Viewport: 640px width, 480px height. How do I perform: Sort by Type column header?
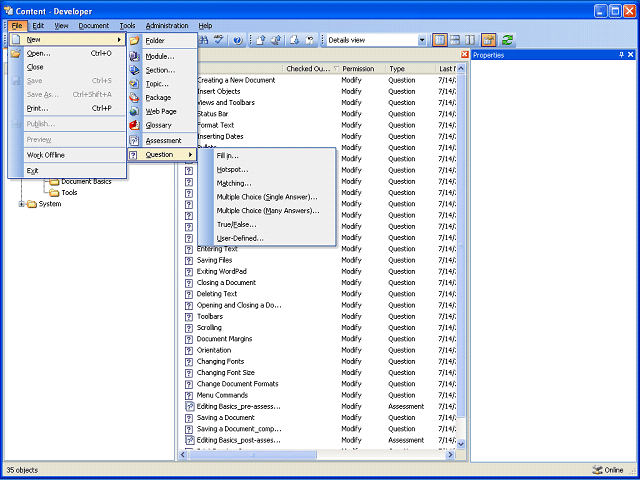(410, 69)
